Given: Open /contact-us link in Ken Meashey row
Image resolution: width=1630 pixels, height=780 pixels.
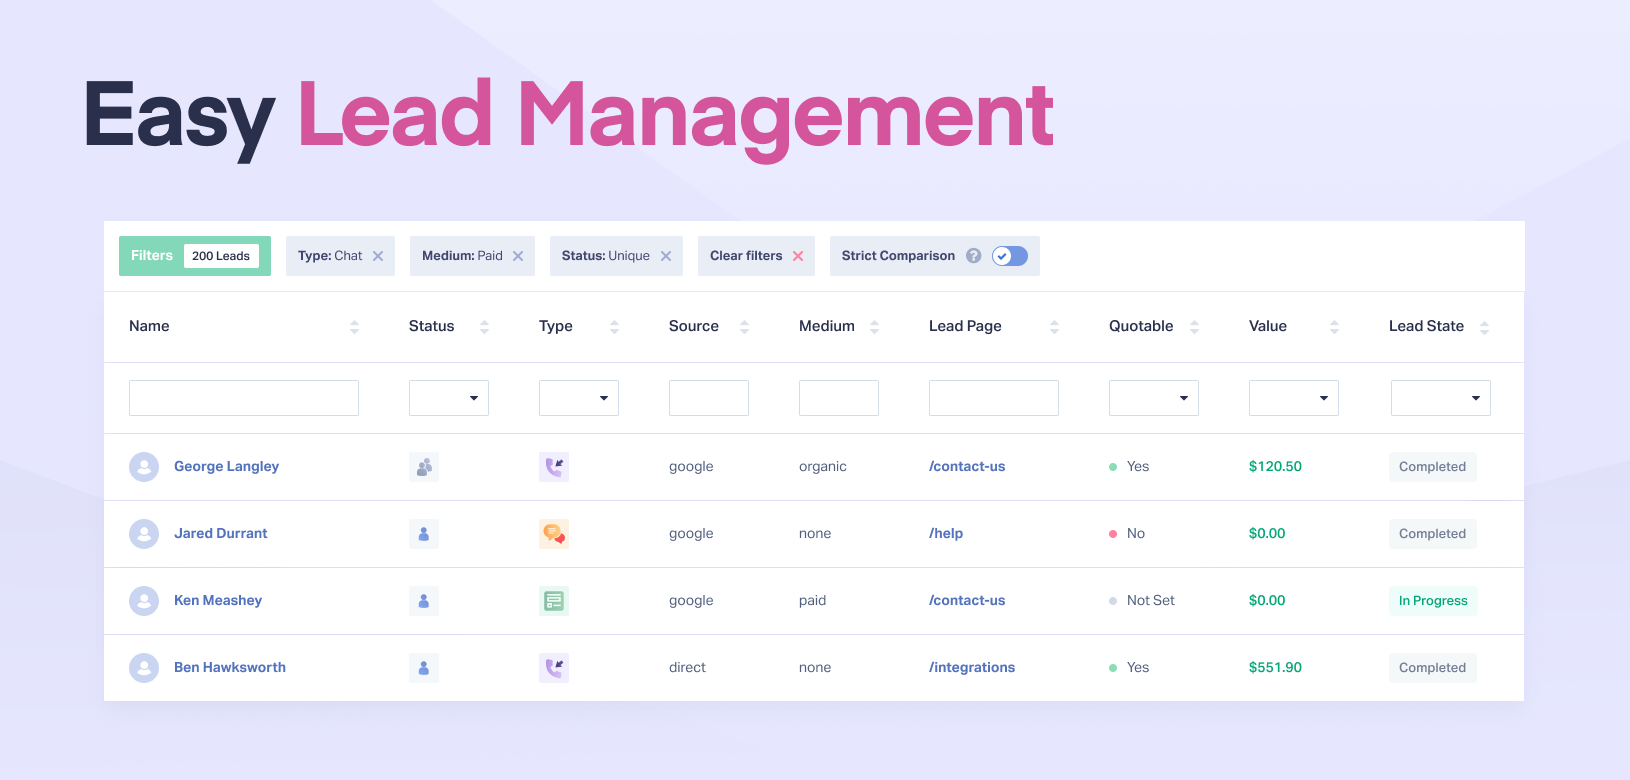Looking at the screenshot, I should point(967,600).
